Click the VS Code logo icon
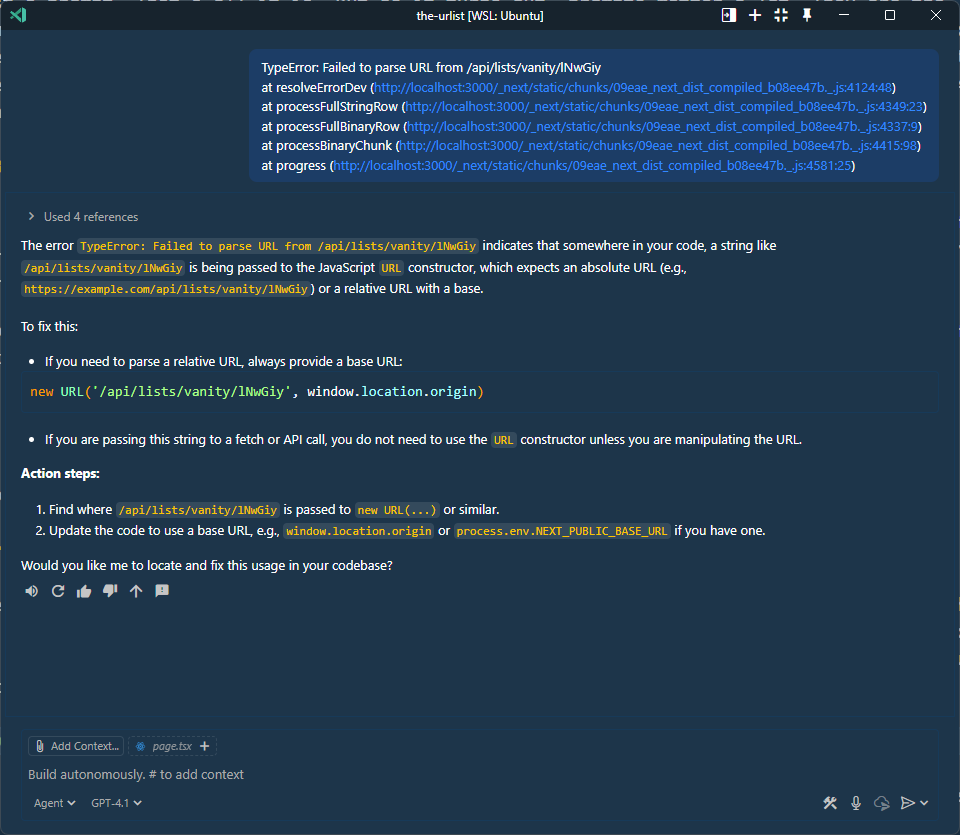The image size is (960, 835). click(x=18, y=15)
